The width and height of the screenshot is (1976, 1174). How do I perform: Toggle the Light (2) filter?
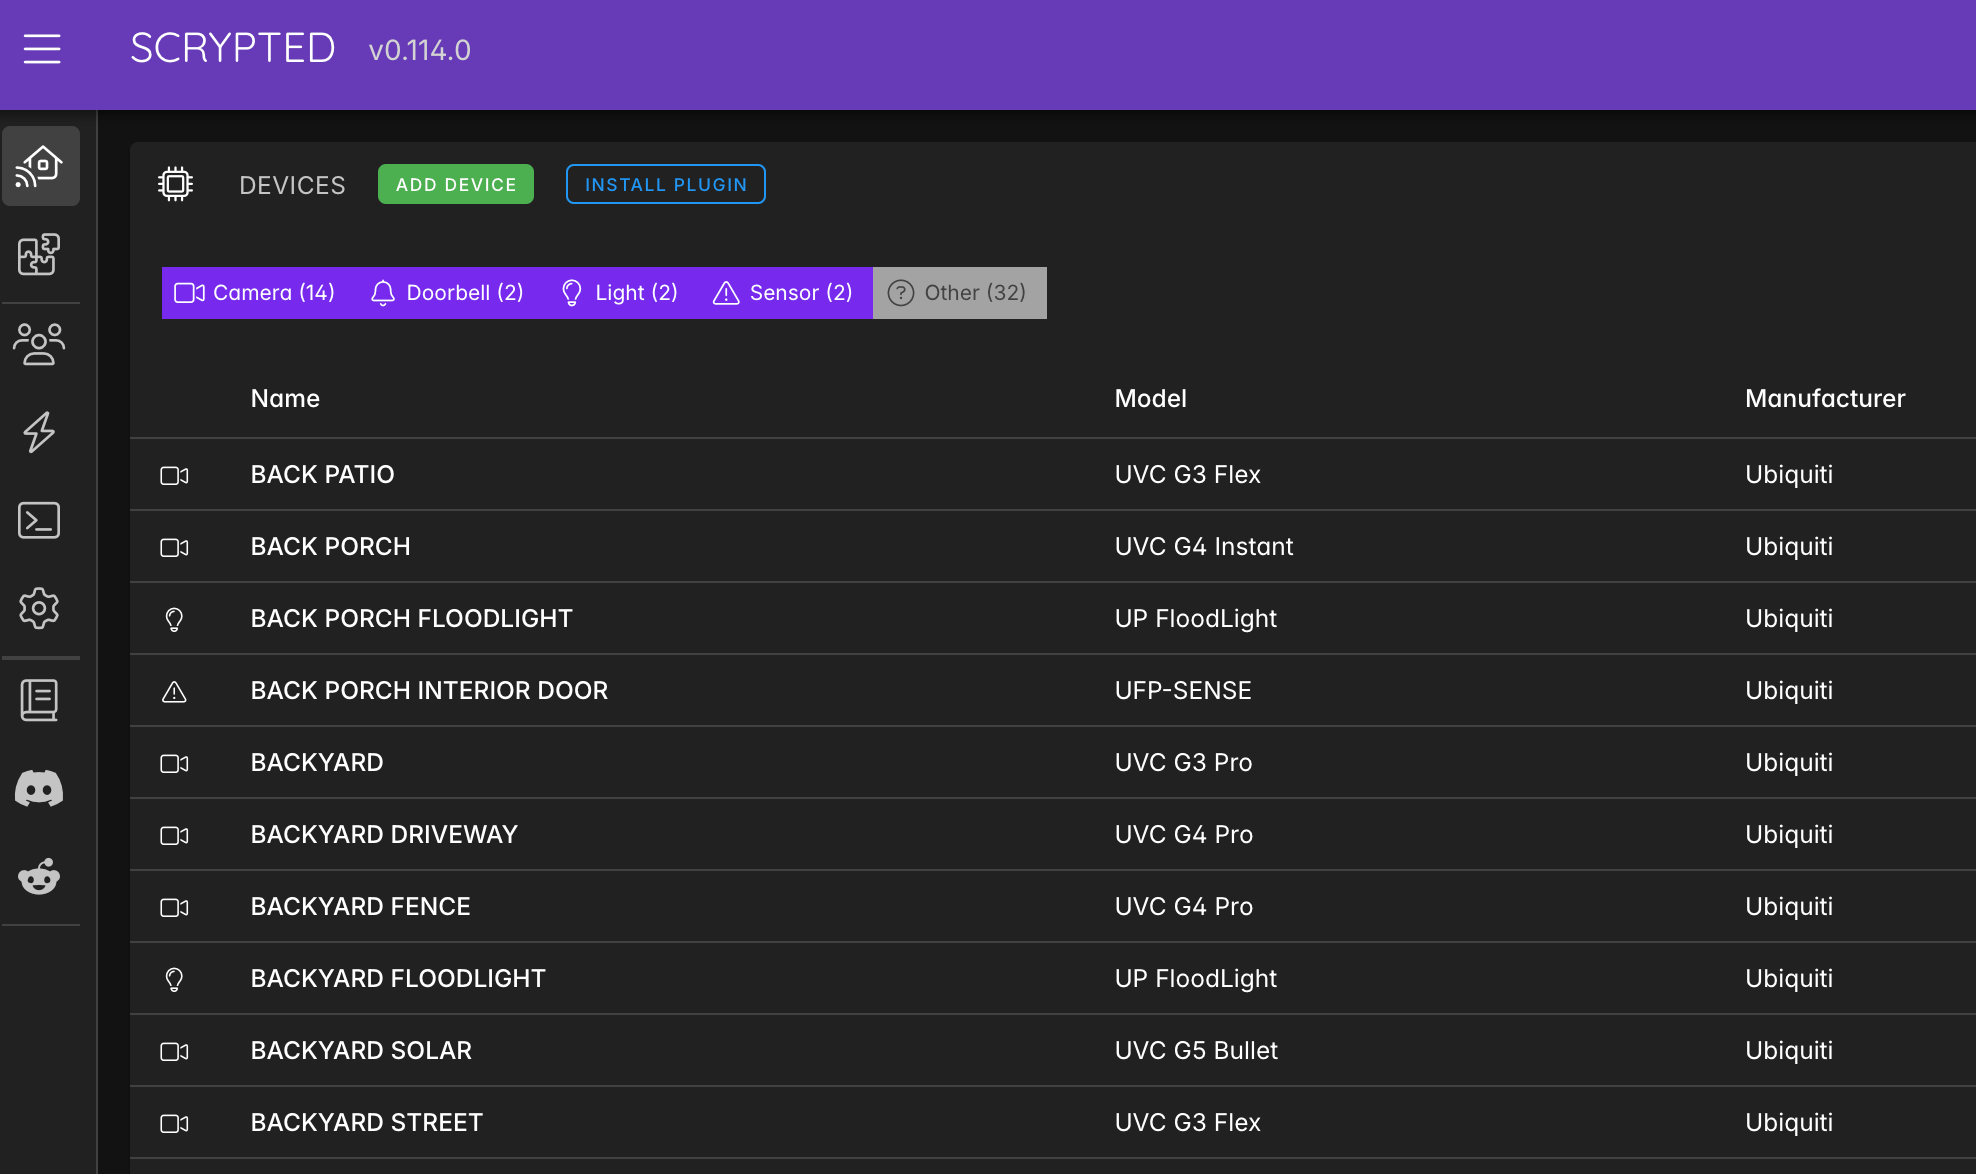[619, 293]
